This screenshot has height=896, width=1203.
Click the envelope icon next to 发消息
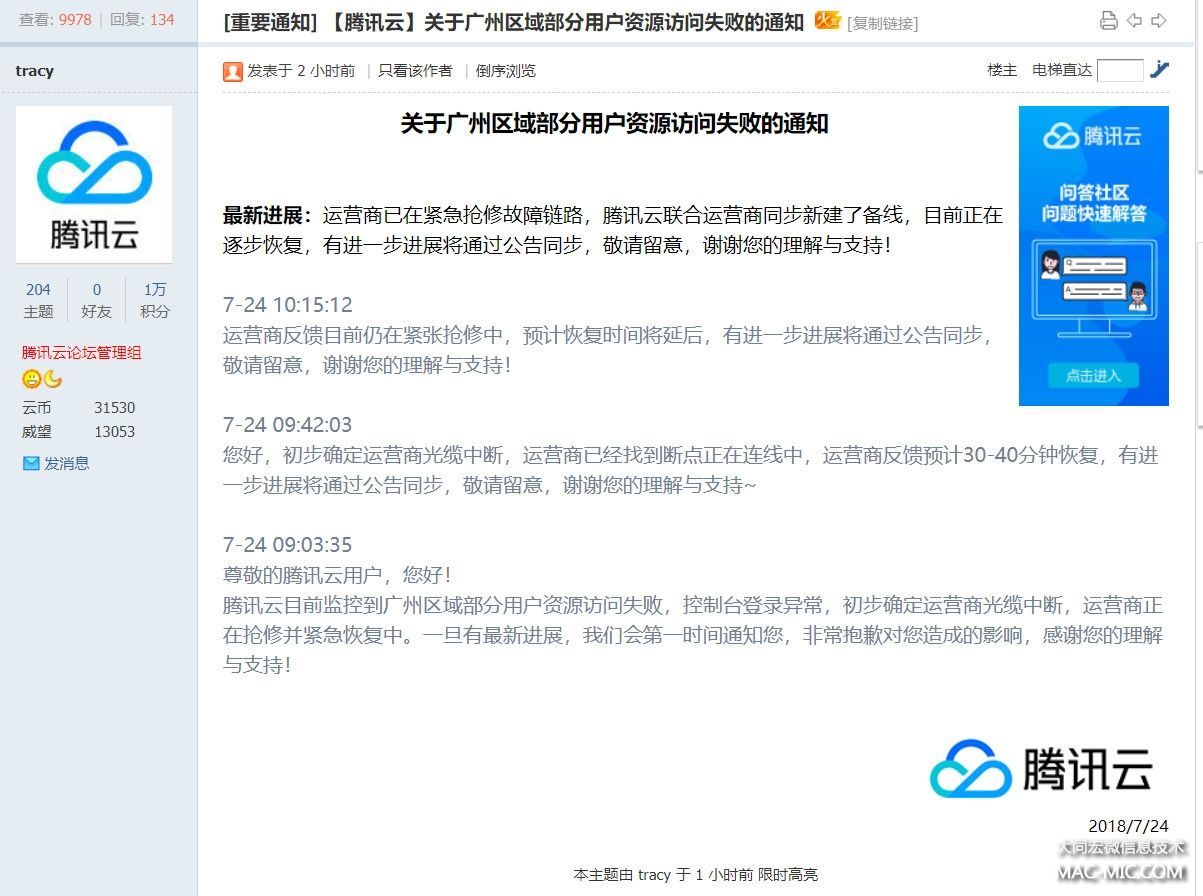pyautogui.click(x=31, y=463)
